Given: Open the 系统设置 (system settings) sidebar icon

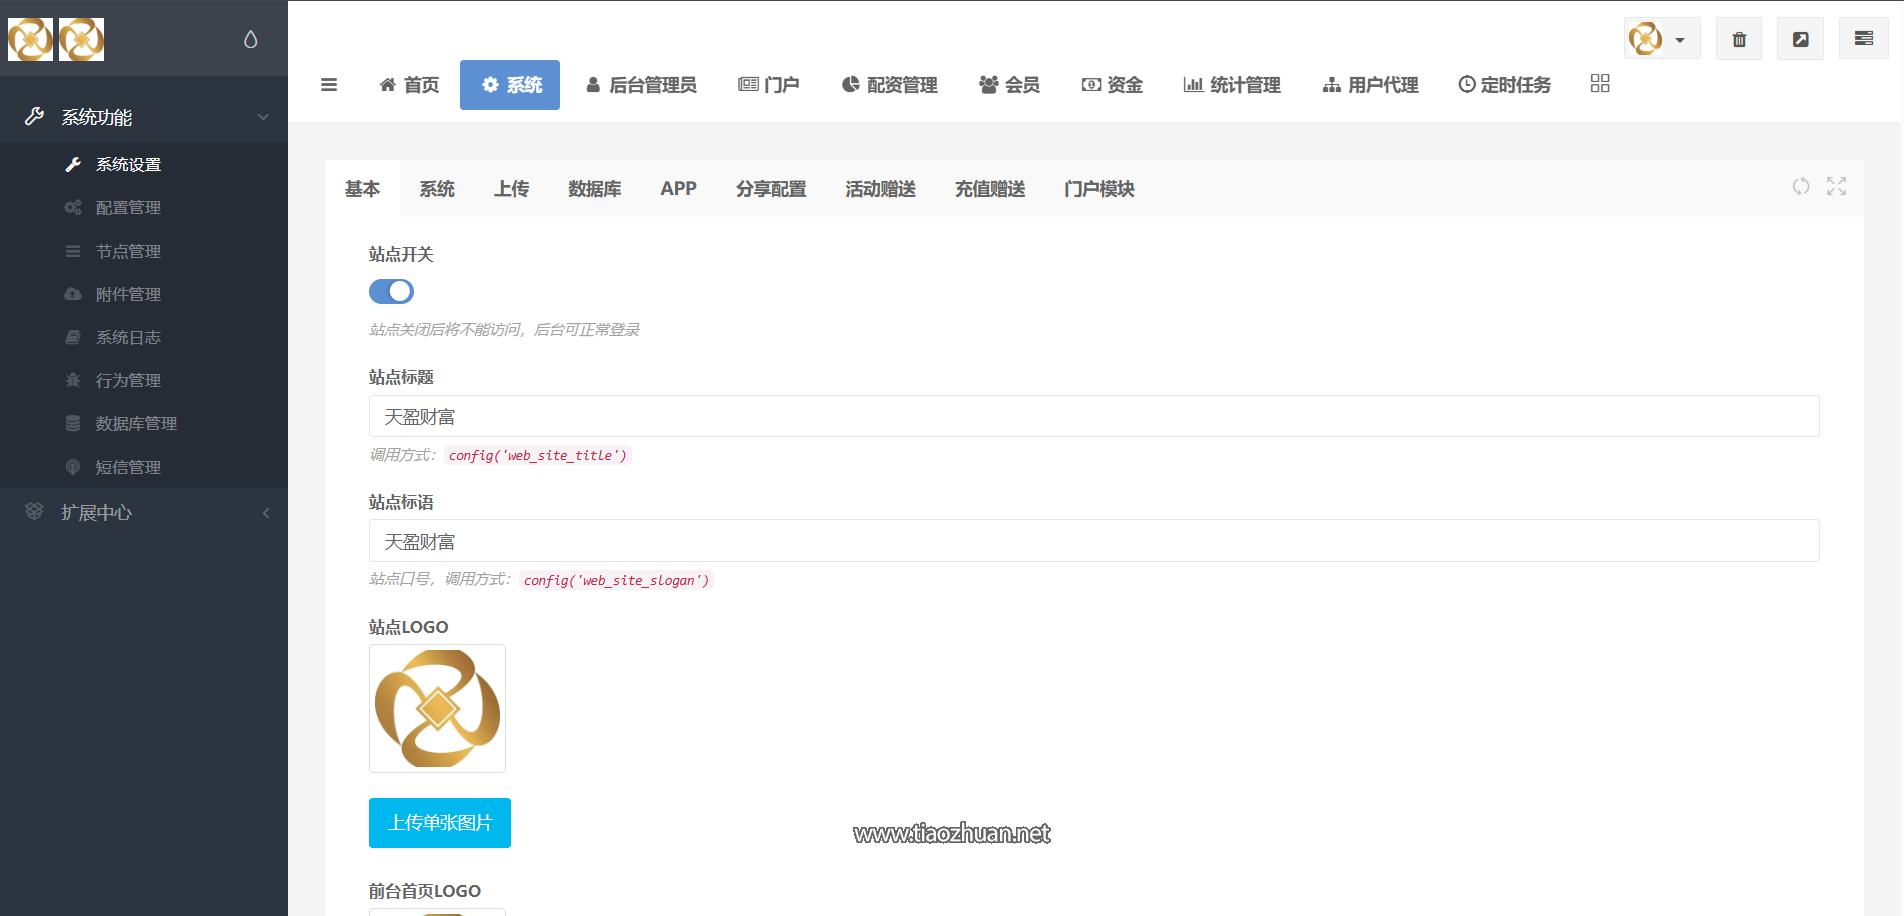Looking at the screenshot, I should pyautogui.click(x=74, y=164).
